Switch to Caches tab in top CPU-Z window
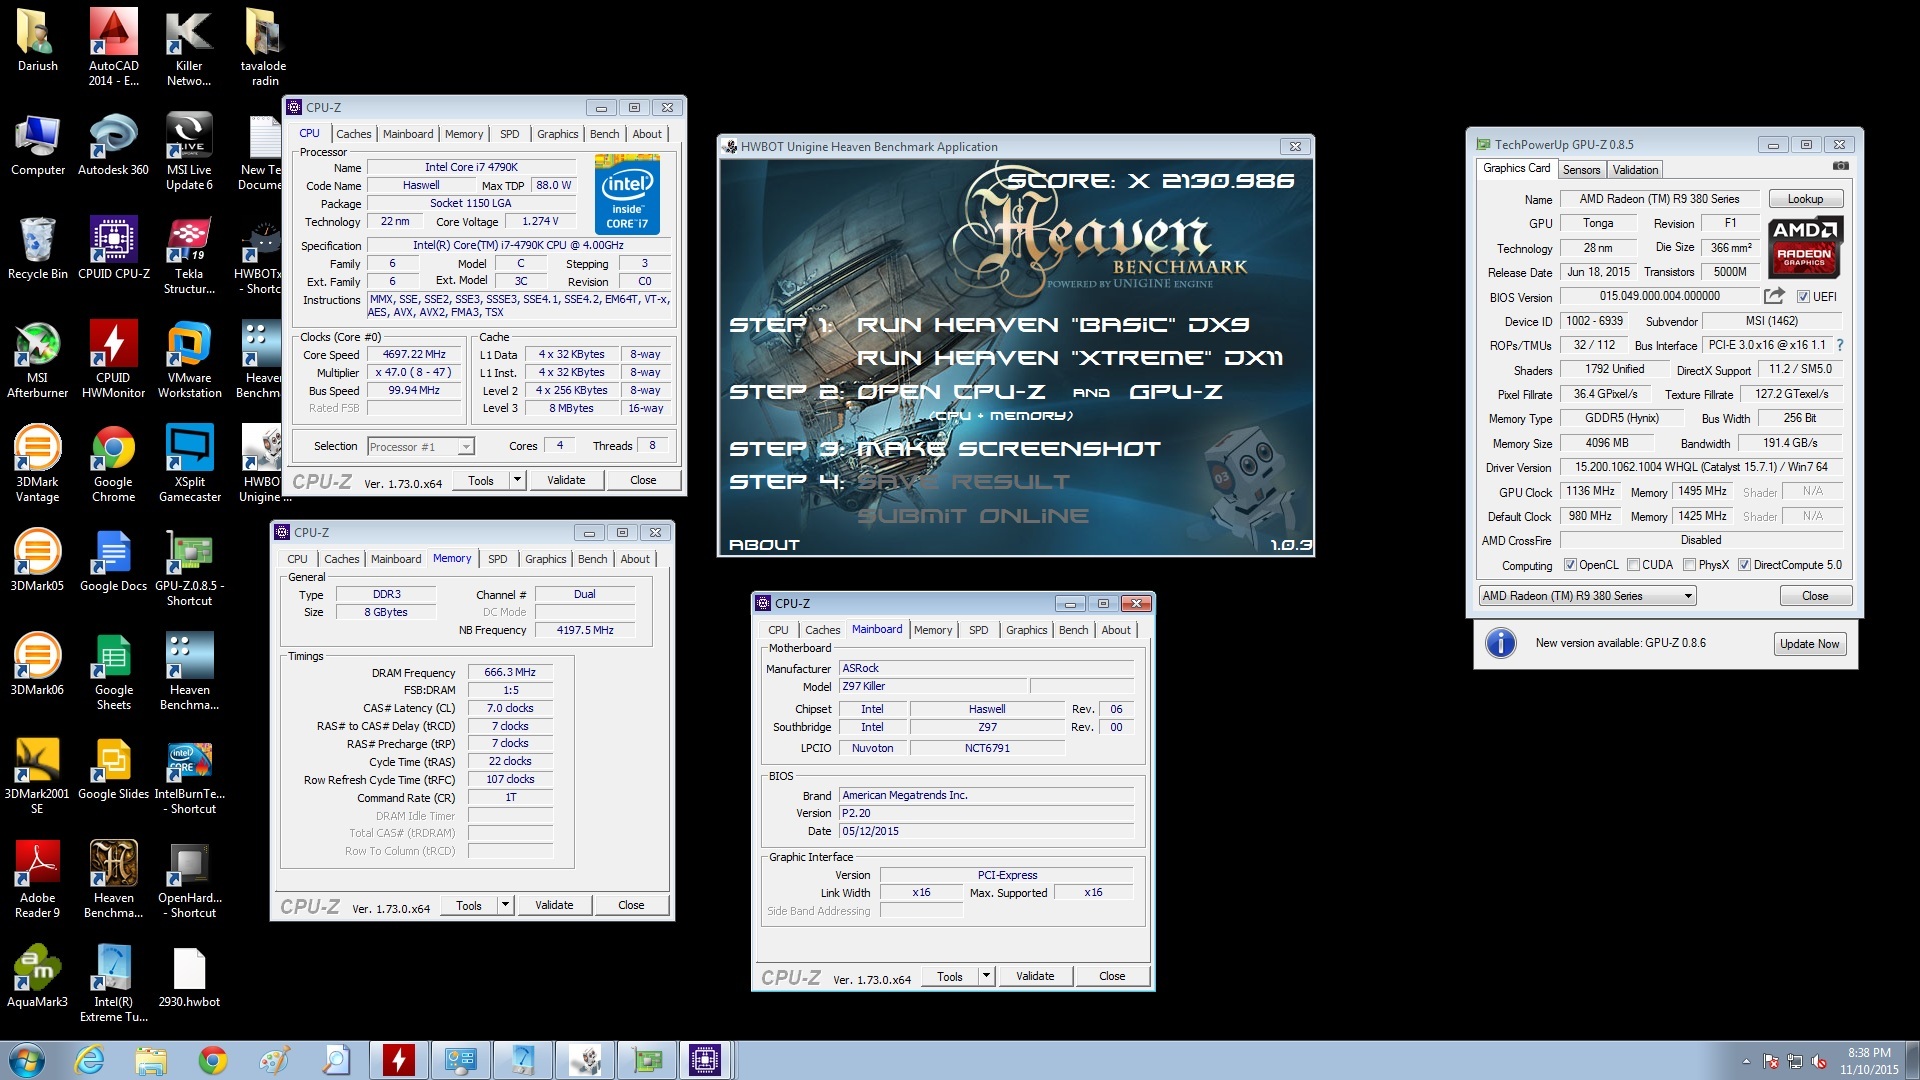 click(353, 134)
